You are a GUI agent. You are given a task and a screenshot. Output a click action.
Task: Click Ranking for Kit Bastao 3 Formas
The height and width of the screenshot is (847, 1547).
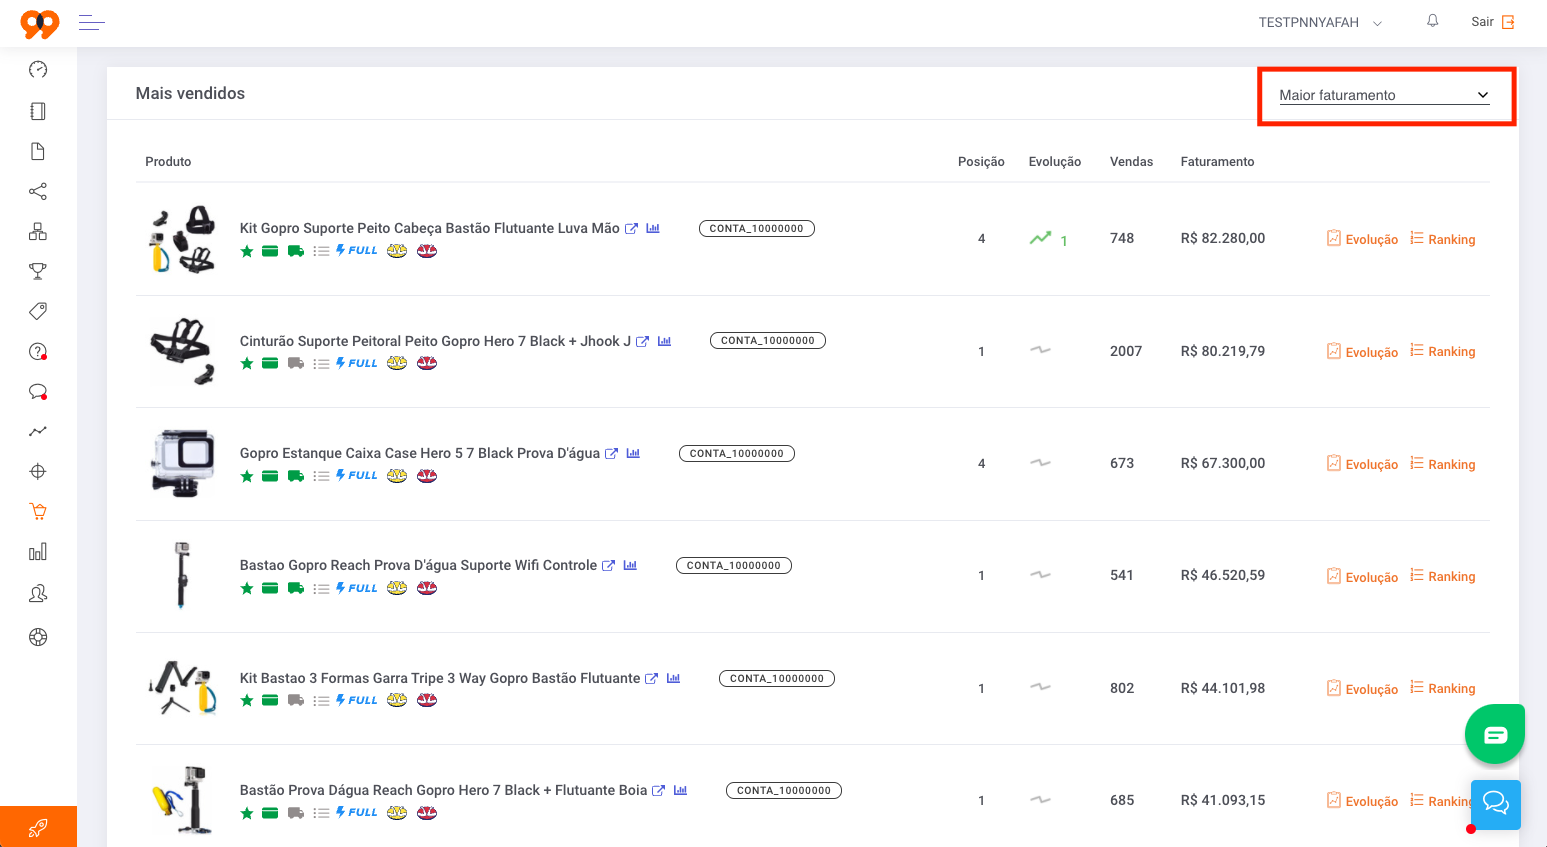pyautogui.click(x=1442, y=689)
